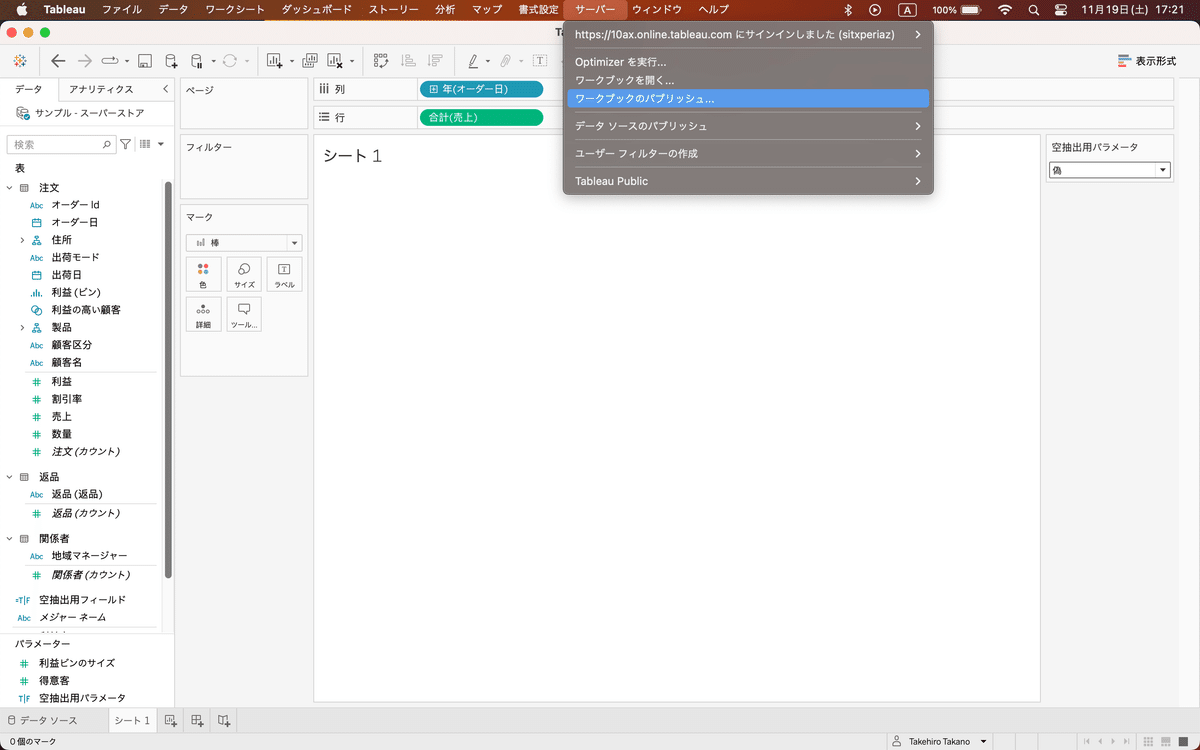The image size is (1200, 750).
Task: Open the 詳細 detail marks card button
Action: click(203, 314)
